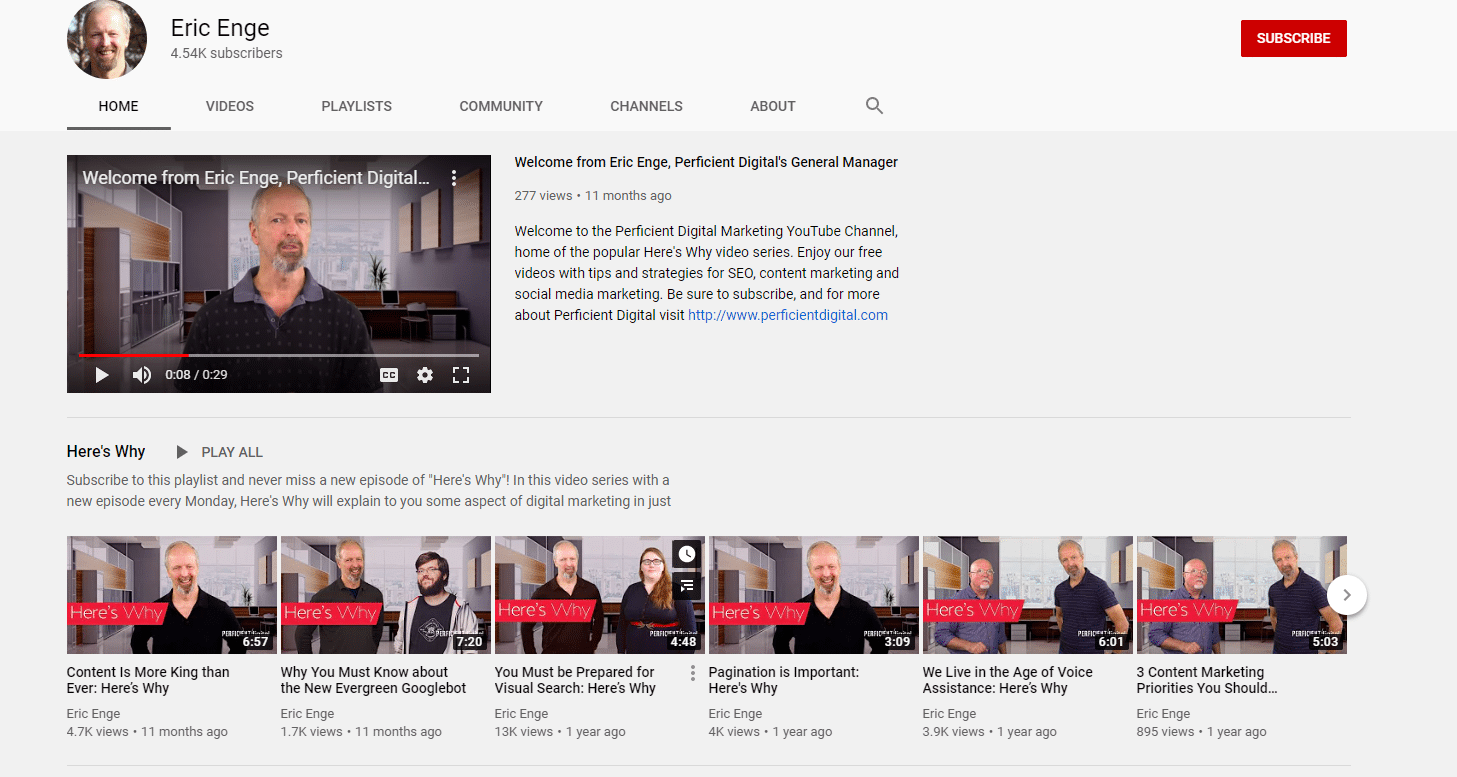Click title 'Pagination is Important: Here's Why'
1457x777 pixels.
[784, 680]
